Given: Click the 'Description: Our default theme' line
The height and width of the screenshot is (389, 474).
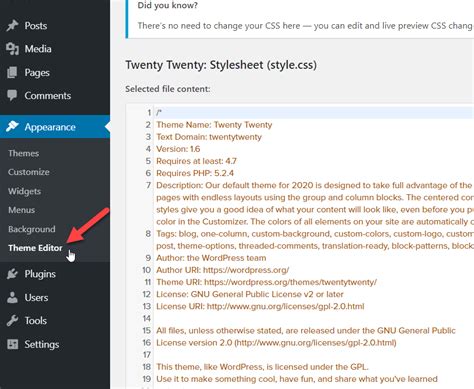Looking at the screenshot, I should coord(314,203).
